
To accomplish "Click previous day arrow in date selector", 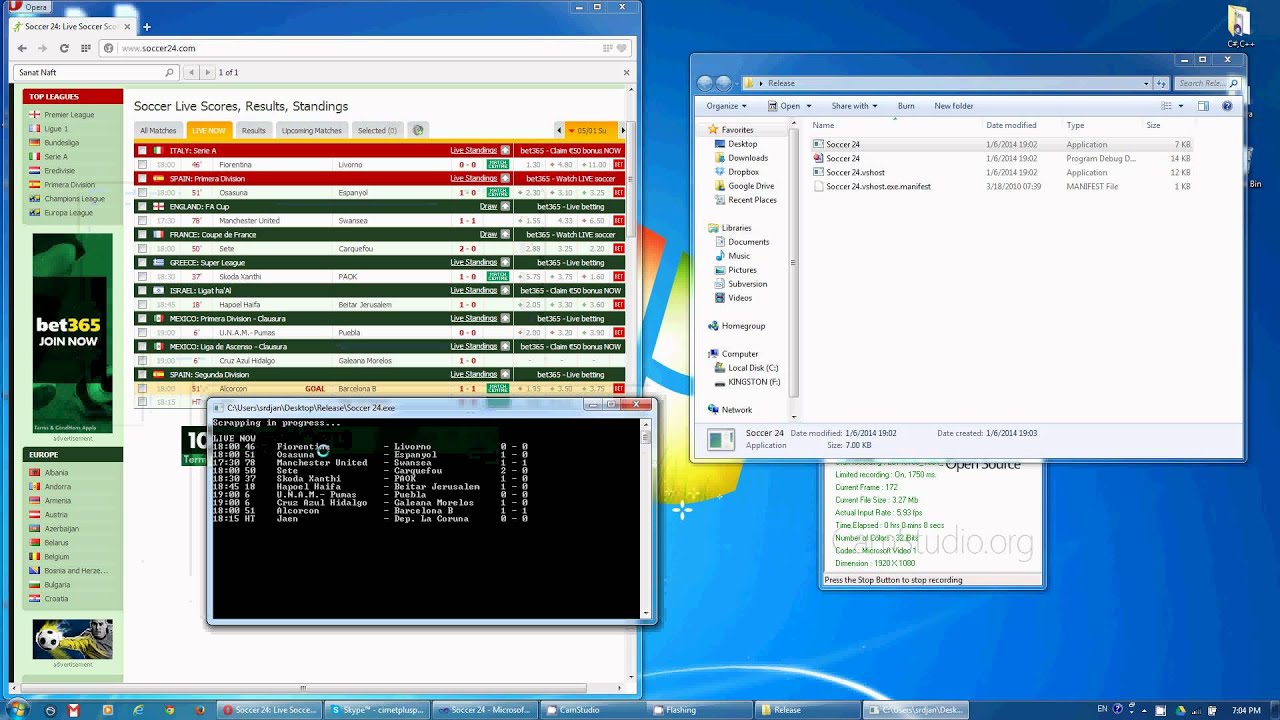I will (x=560, y=130).
